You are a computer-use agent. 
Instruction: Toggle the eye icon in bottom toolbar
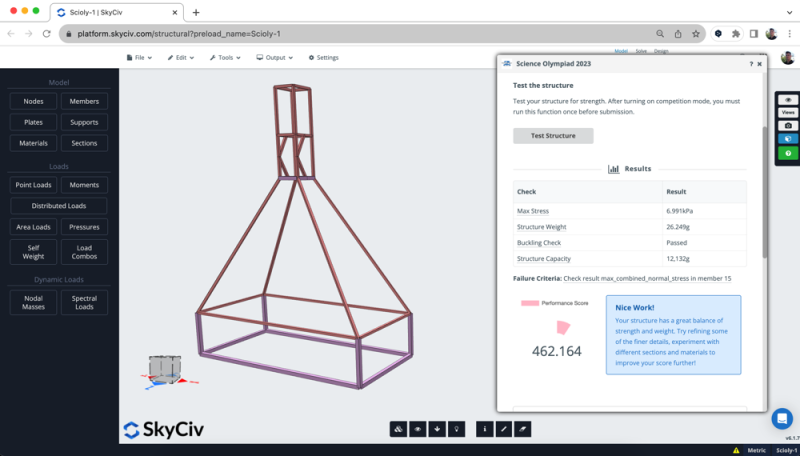coord(418,429)
